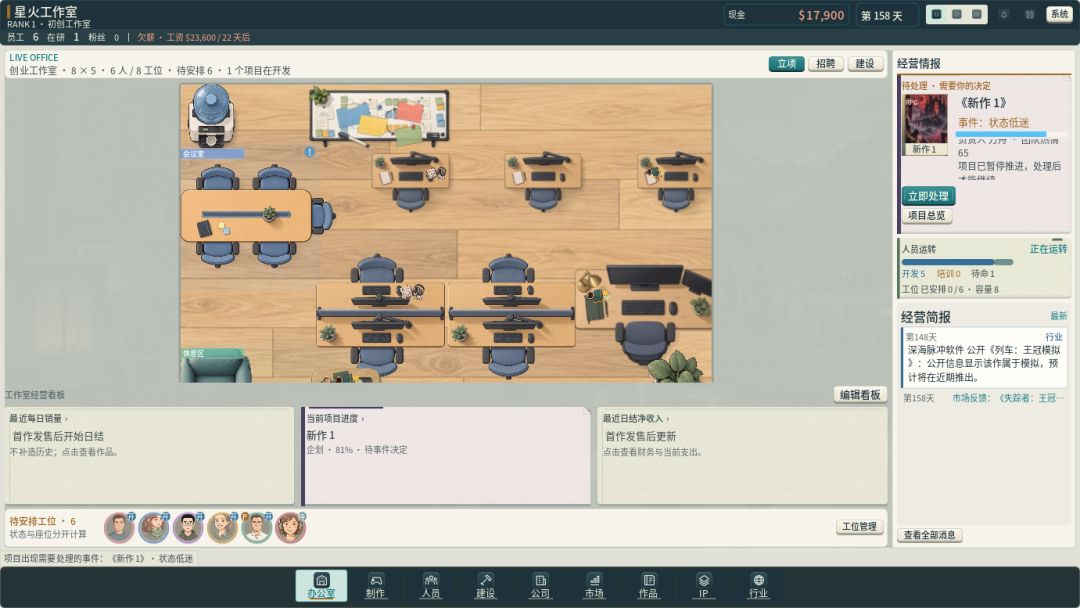
Task: Click the bell notification icon in top bar
Action: click(1004, 14)
